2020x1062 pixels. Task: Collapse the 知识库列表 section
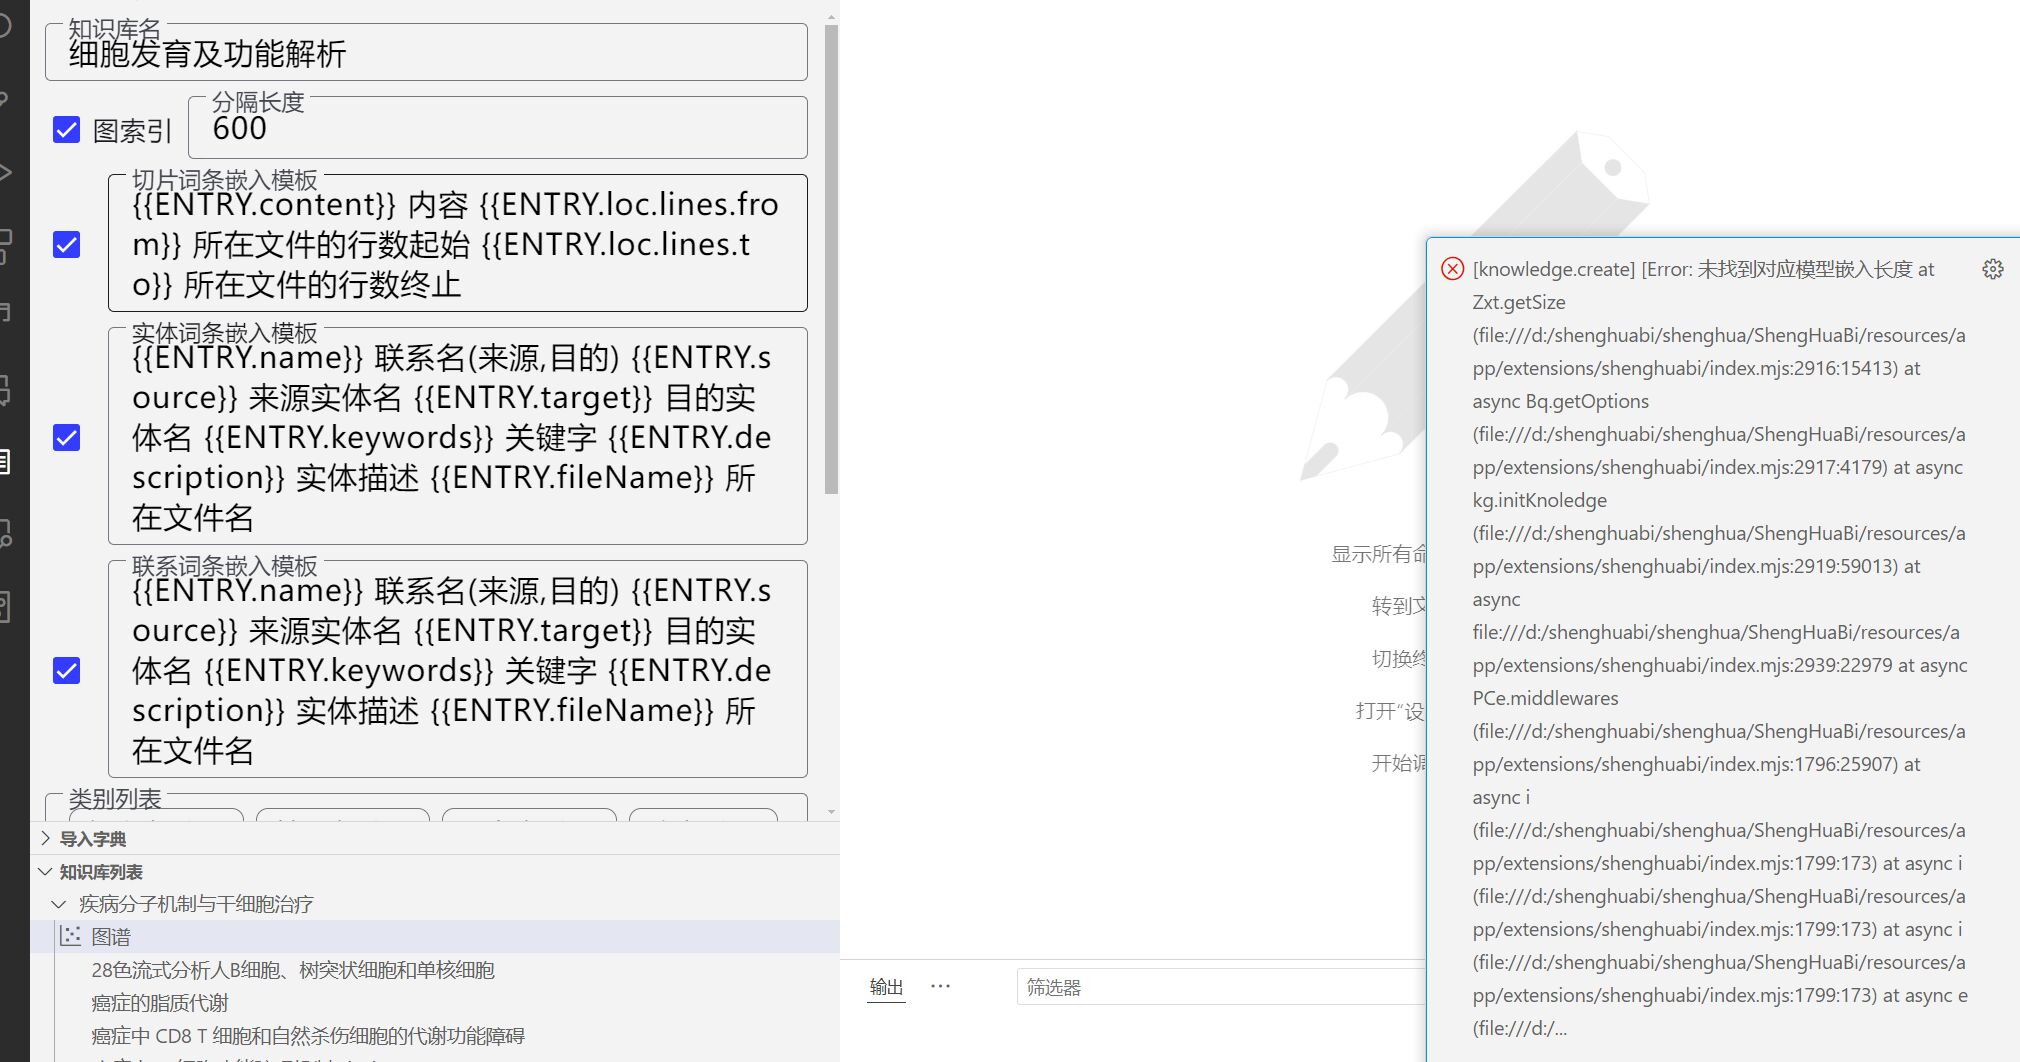100,872
